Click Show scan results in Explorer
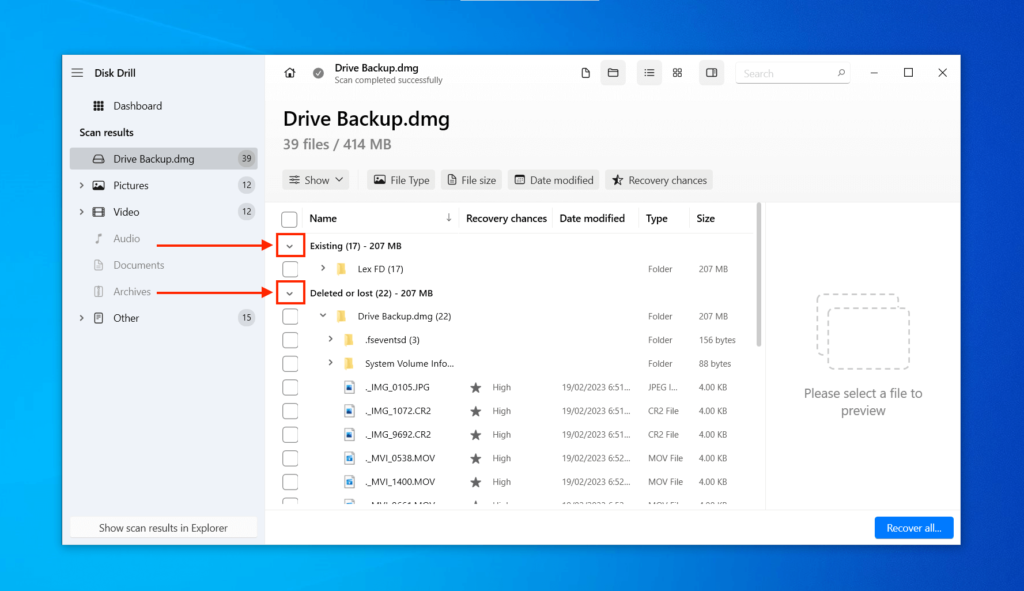 (x=162, y=527)
